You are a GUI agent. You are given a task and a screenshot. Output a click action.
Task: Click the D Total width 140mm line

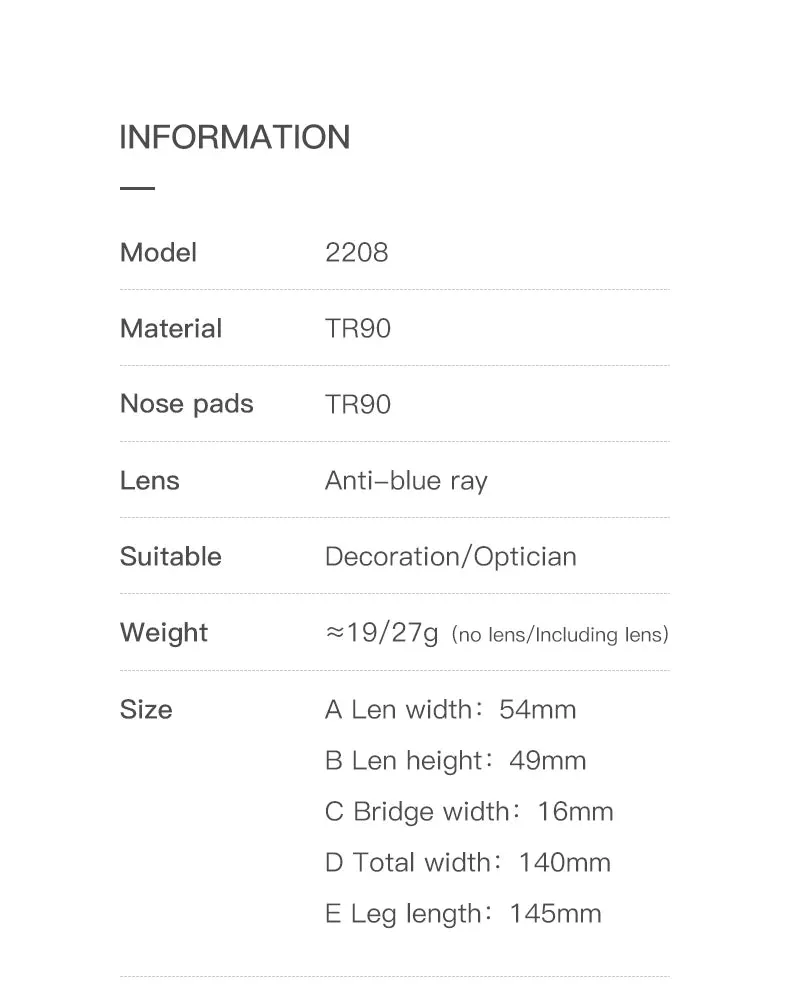[x=468, y=863]
